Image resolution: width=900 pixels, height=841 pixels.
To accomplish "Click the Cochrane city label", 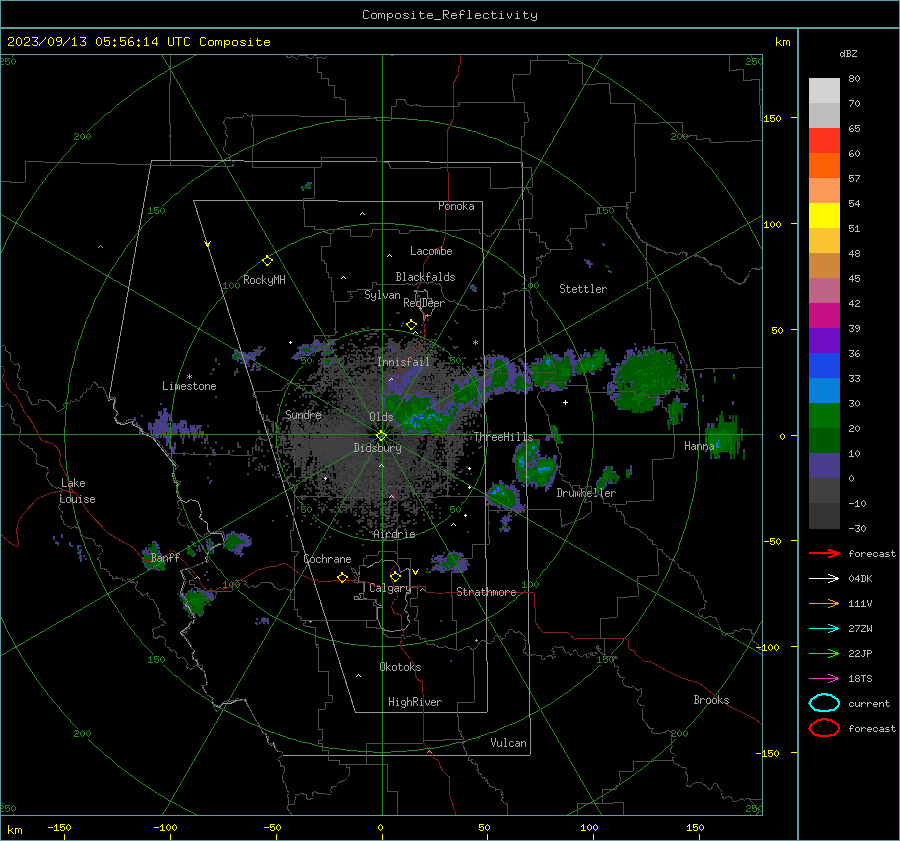I will coord(327,559).
